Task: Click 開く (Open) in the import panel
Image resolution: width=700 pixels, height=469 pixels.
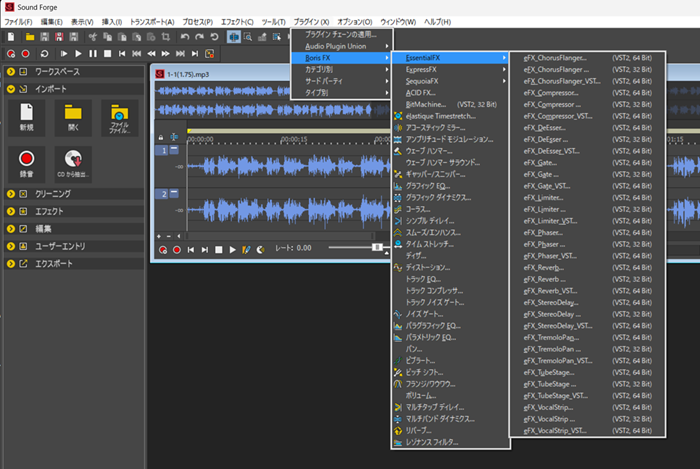Action: coord(73,118)
